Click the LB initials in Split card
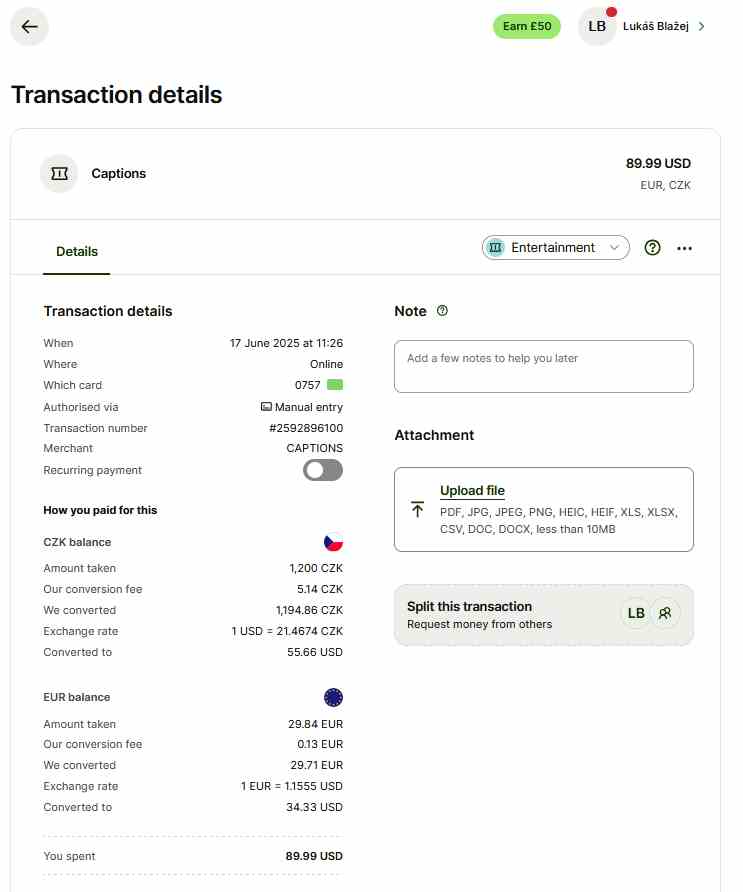 tap(635, 613)
